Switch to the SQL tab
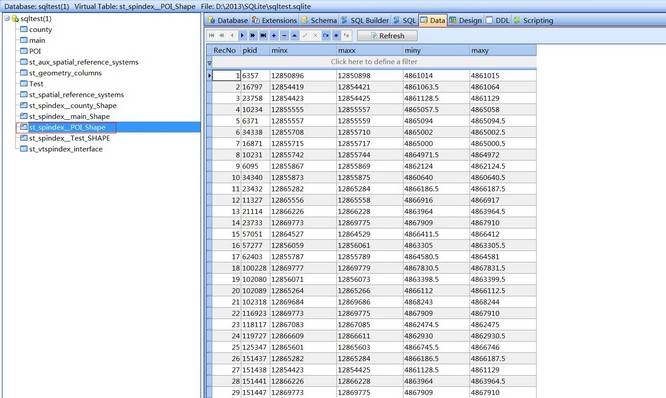The height and width of the screenshot is (398, 666). (404, 20)
